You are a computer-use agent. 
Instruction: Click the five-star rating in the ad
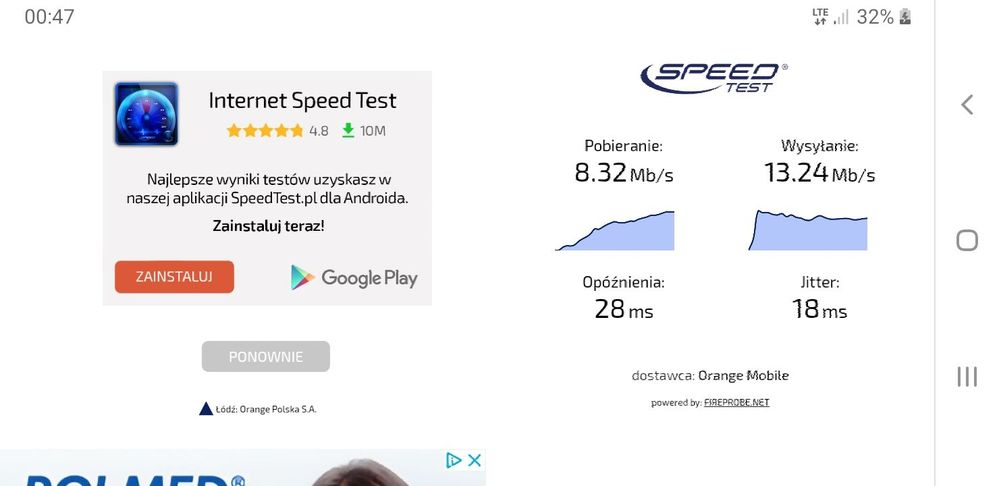(265, 130)
